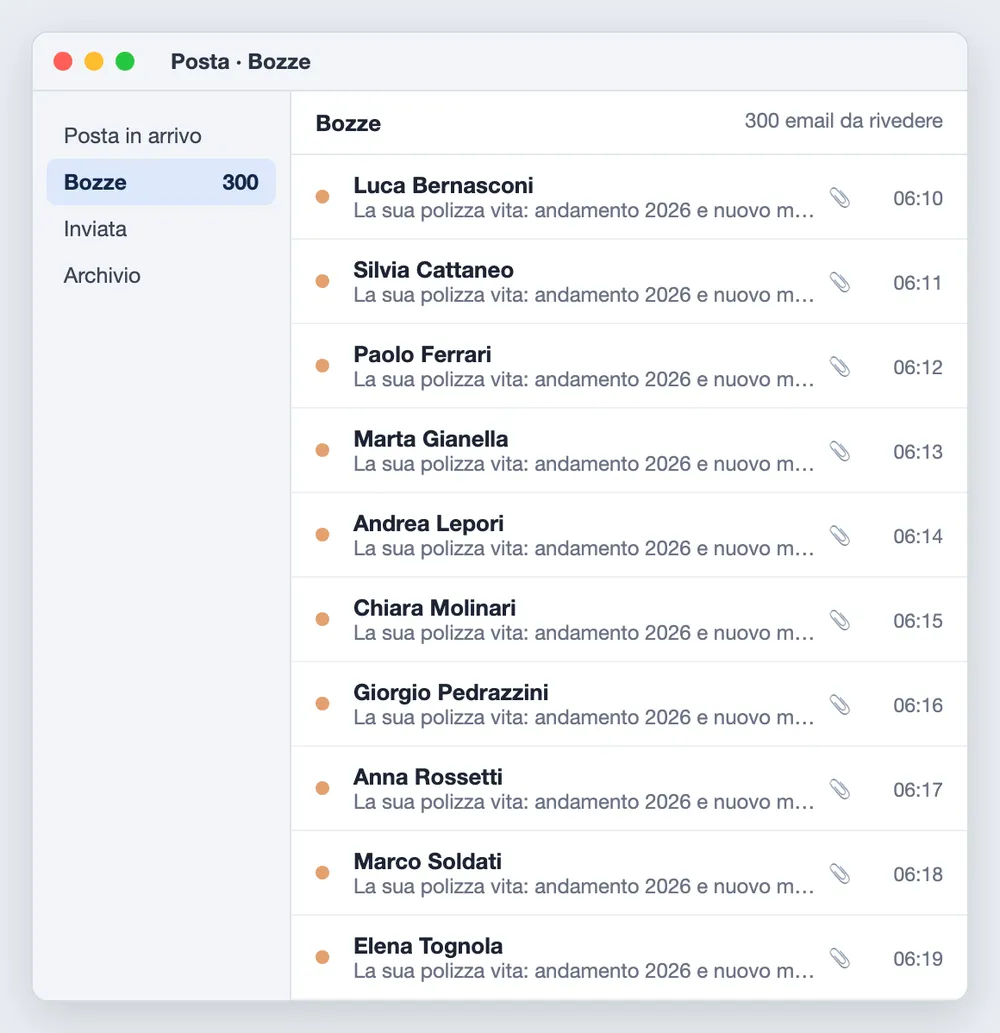Screen dimensions: 1000x1033
Task: Close the Posta window with red button
Action: tap(63, 61)
